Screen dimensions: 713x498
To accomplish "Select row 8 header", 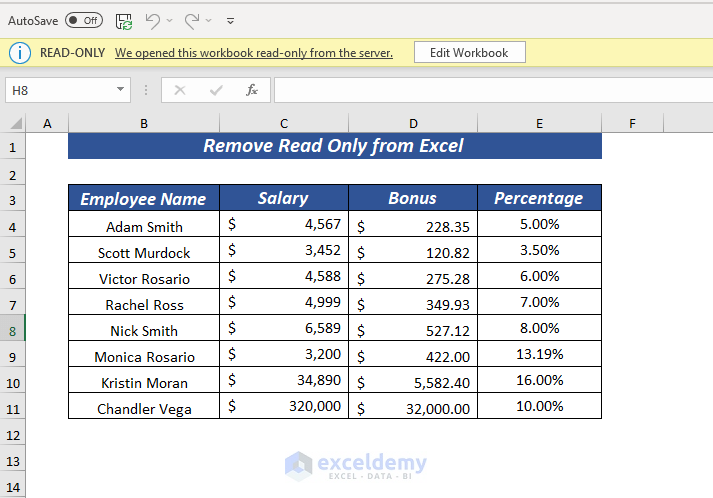I will pyautogui.click(x=13, y=330).
